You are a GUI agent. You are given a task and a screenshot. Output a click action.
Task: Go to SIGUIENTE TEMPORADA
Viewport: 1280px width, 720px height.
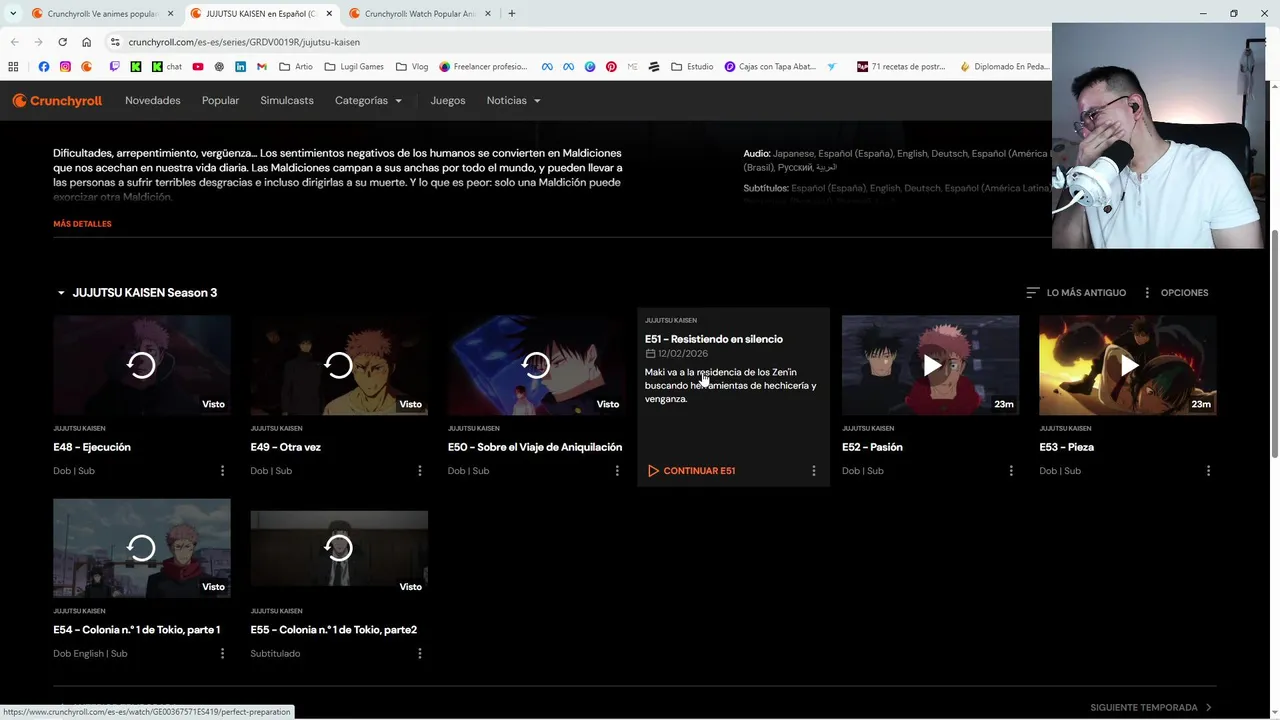pos(1151,707)
